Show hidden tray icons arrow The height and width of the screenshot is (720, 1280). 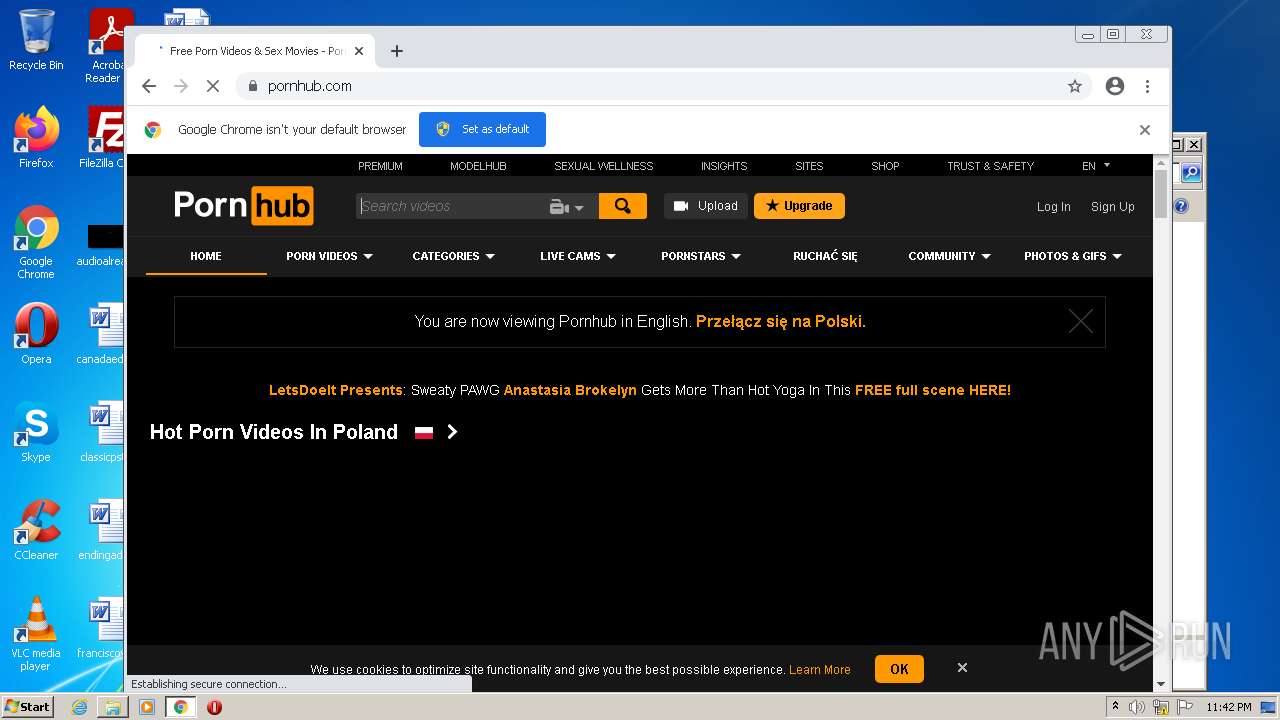(1115, 707)
